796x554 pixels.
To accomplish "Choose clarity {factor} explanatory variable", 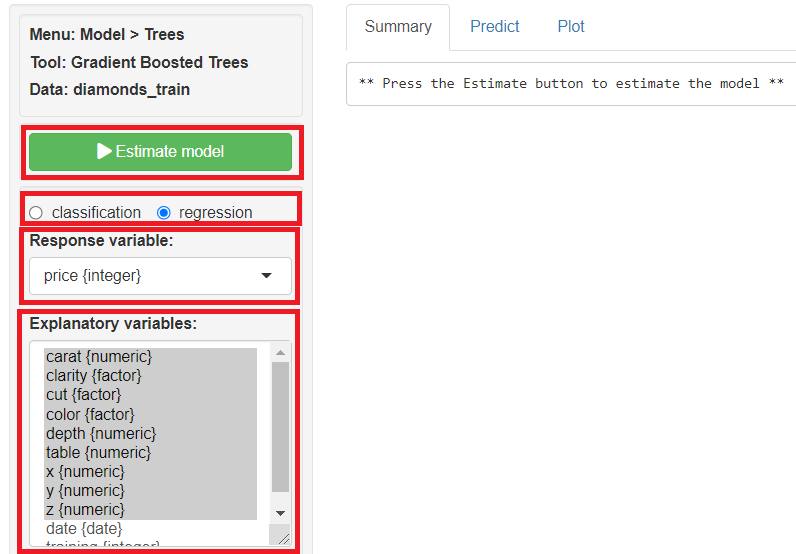I will point(94,376).
